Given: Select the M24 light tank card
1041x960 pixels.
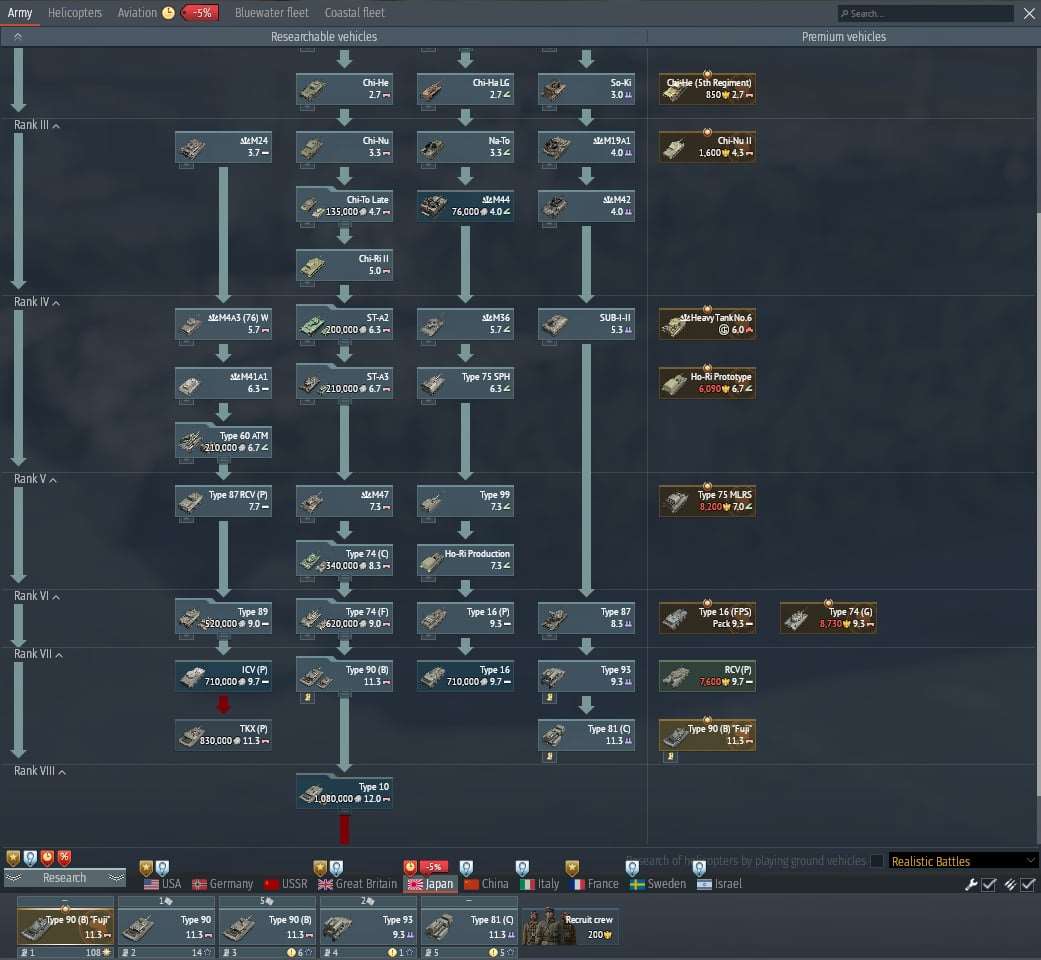Looking at the screenshot, I should point(224,147).
